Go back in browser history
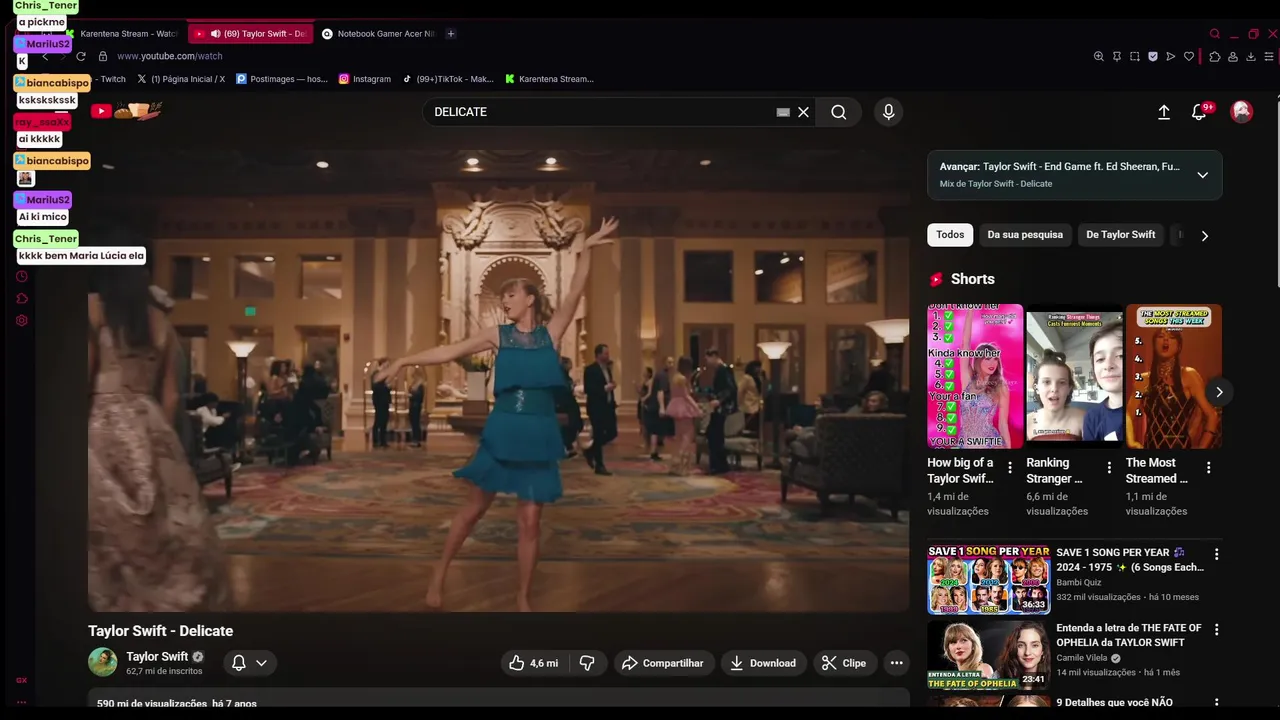Image resolution: width=1280 pixels, height=720 pixels. [x=45, y=57]
